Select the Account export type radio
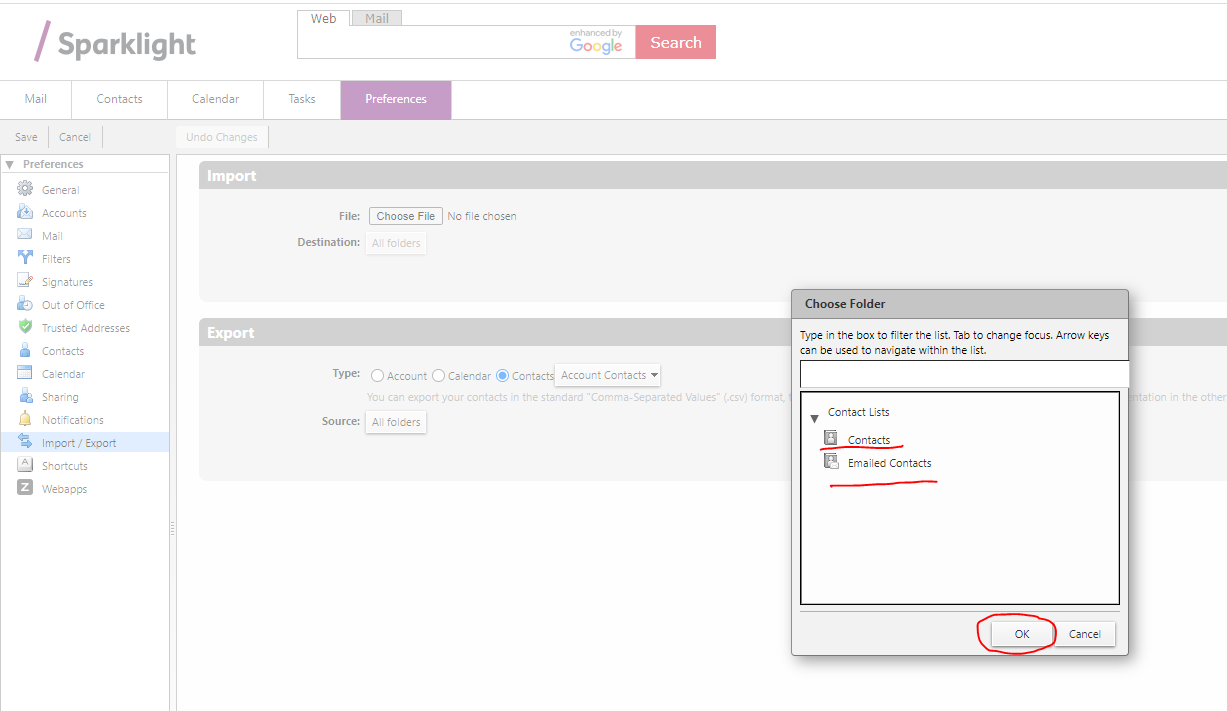Viewport: 1227px width, 711px height. [377, 376]
